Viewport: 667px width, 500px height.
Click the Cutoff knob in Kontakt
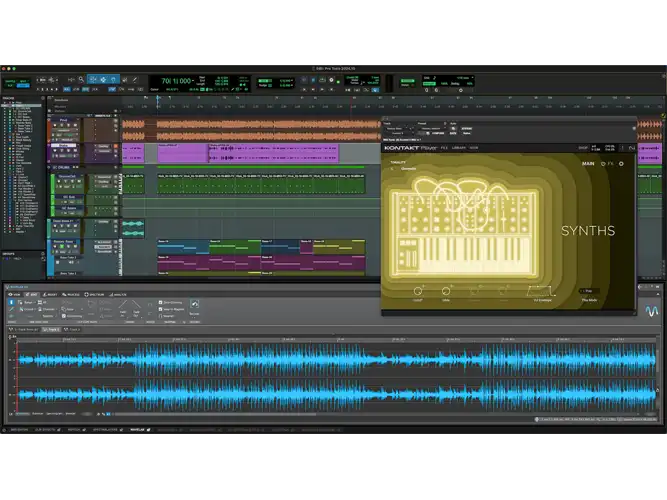coord(418,291)
